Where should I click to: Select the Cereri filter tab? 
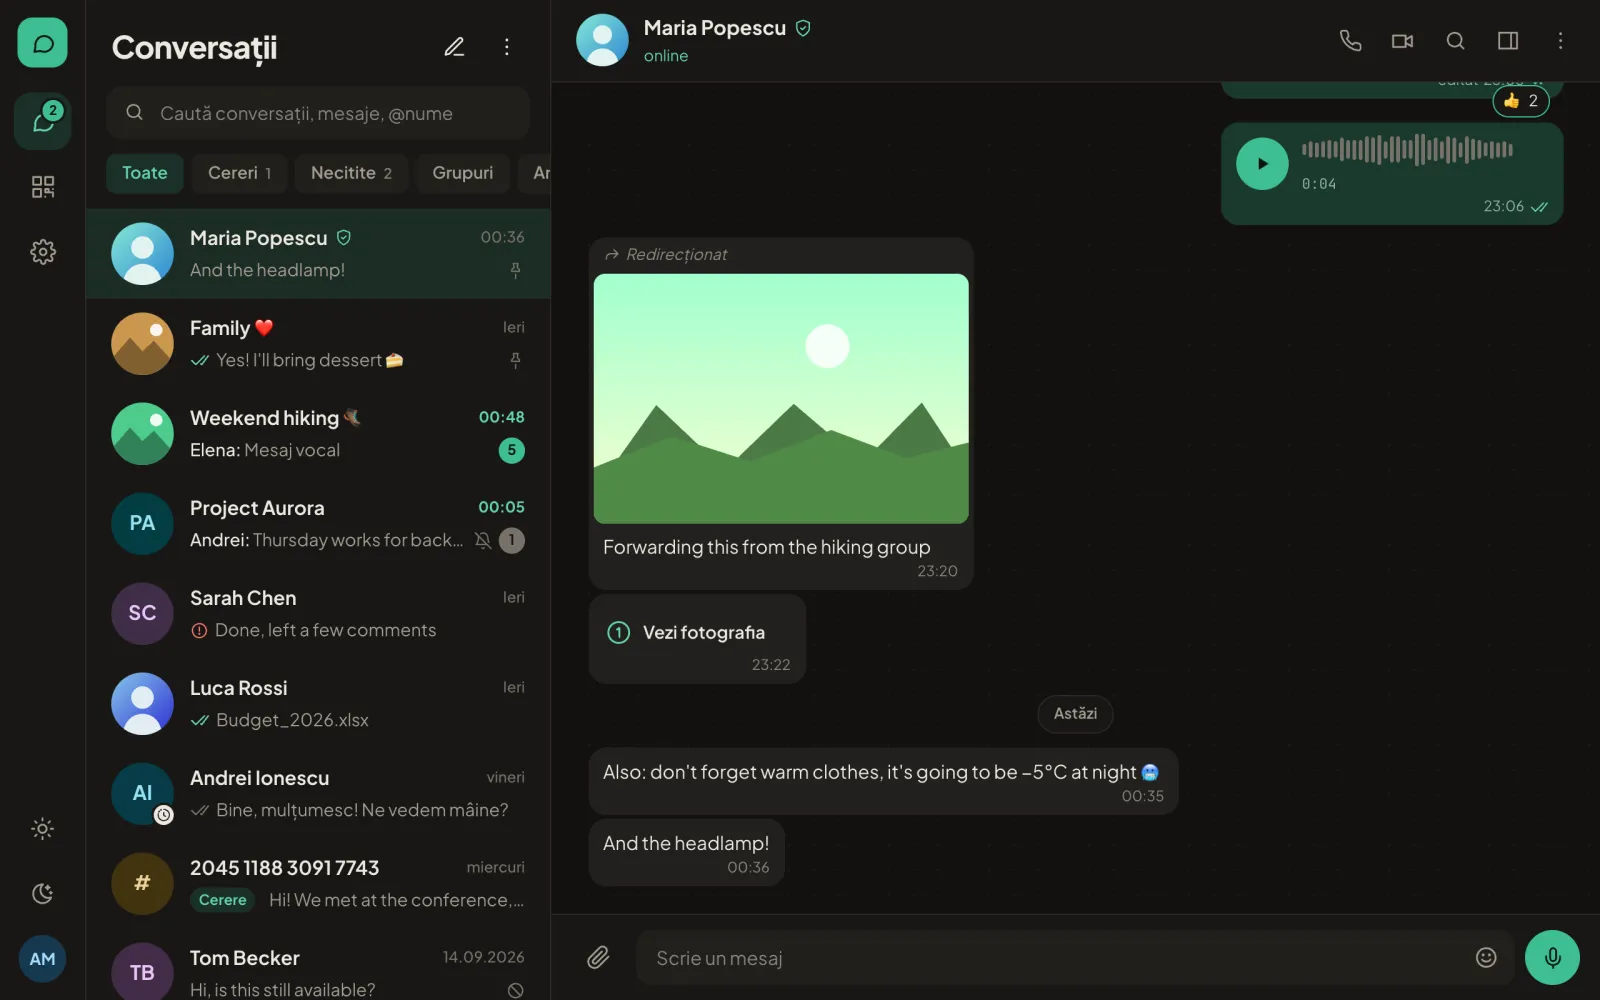tap(240, 173)
